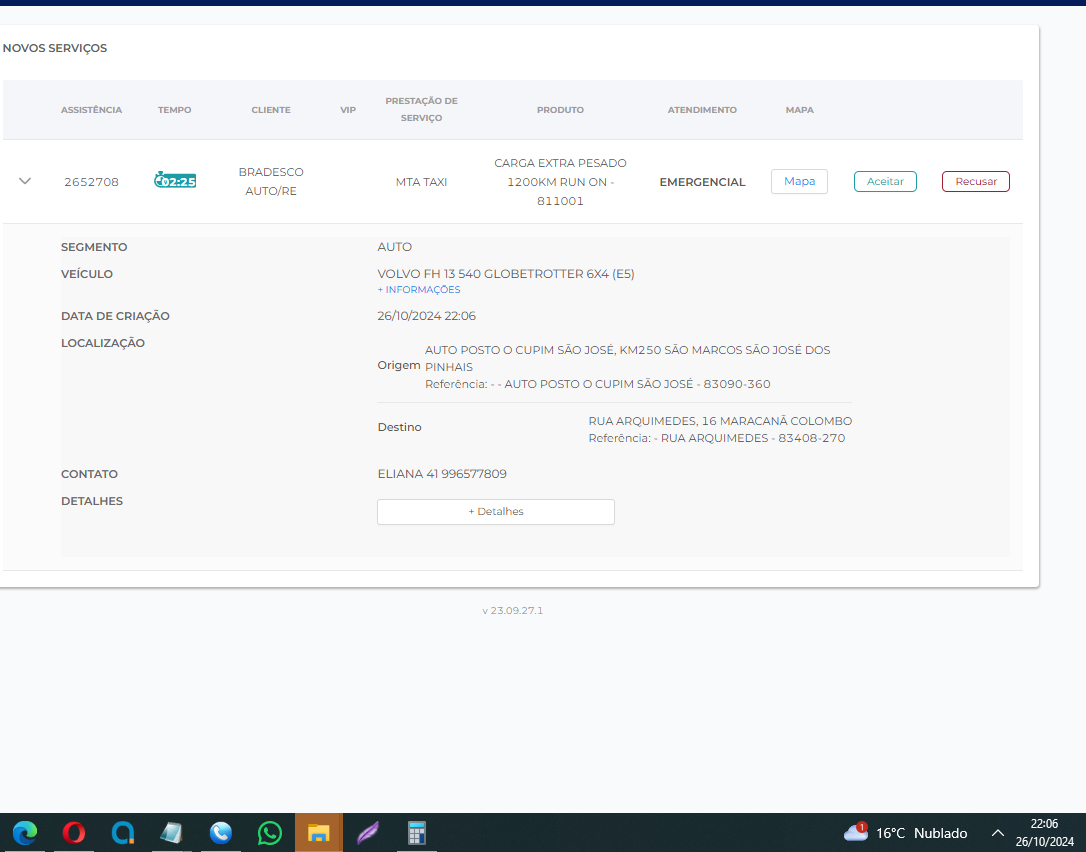Click the version text v 23.09.27.1

[x=513, y=610]
